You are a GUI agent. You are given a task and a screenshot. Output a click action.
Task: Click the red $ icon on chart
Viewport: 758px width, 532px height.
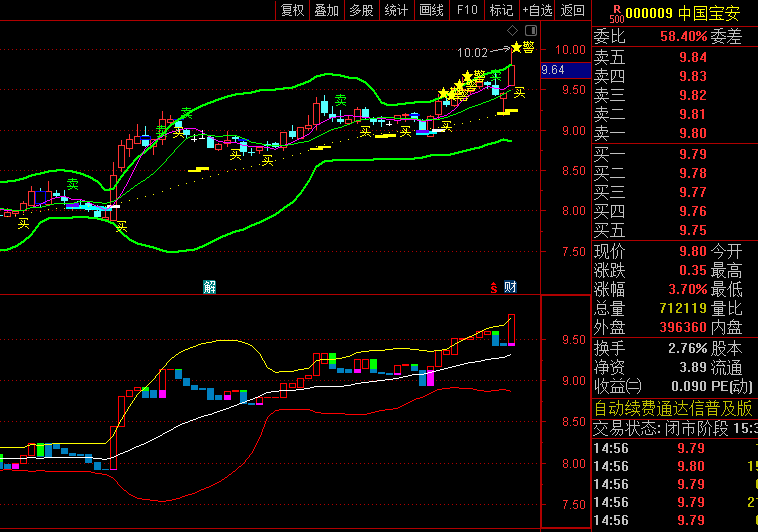coord(493,287)
